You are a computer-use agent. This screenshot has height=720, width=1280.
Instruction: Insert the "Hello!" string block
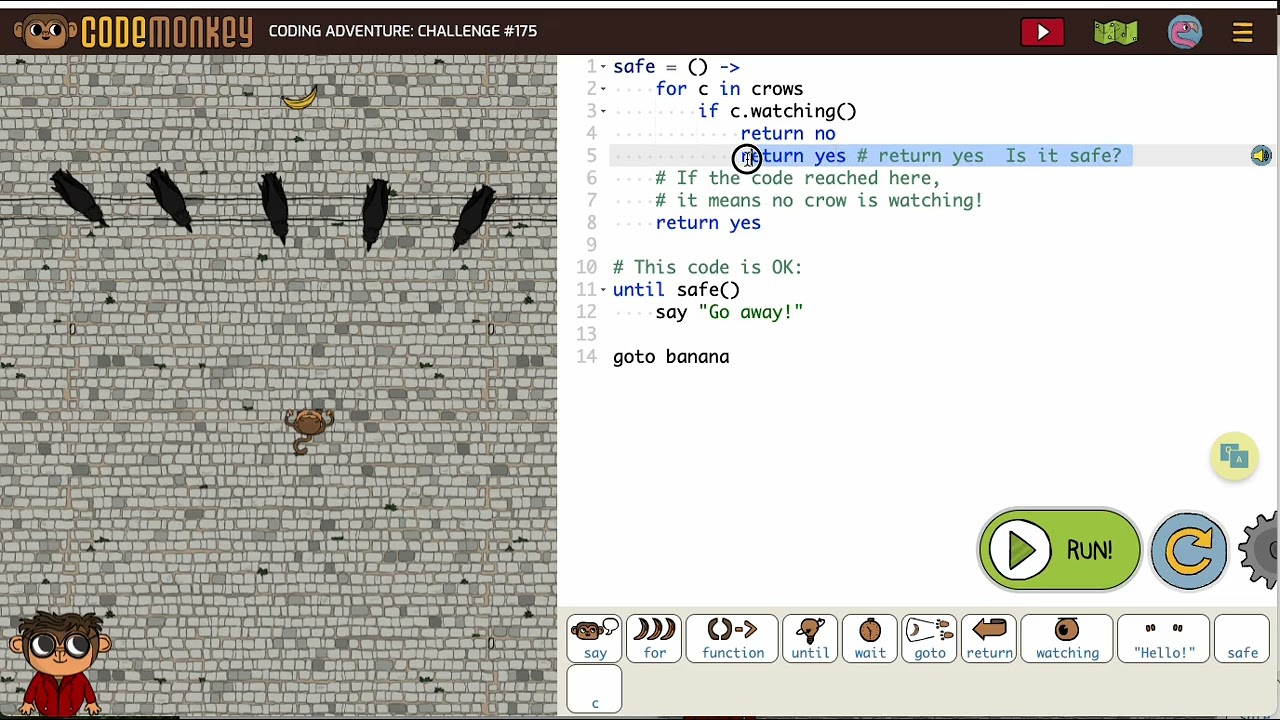pyautogui.click(x=1164, y=639)
